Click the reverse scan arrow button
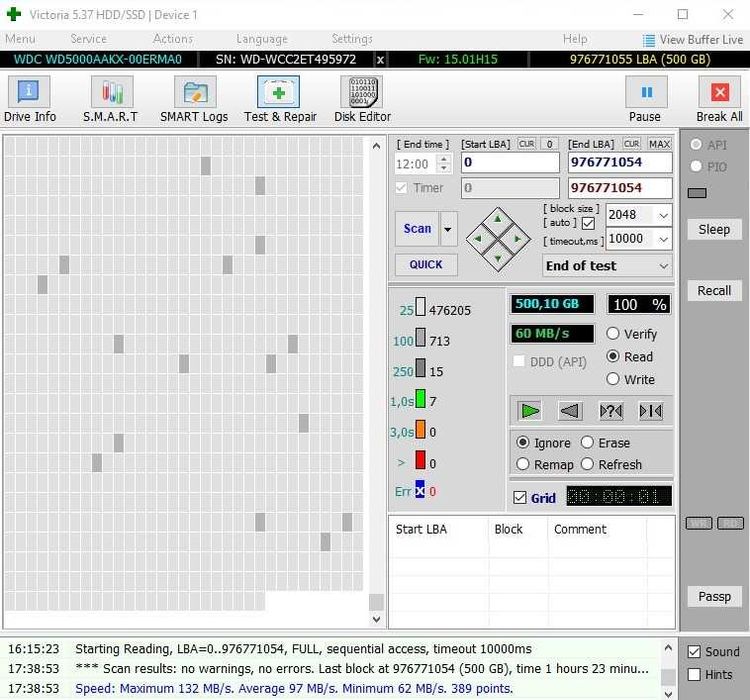The image size is (750, 700). pyautogui.click(x=570, y=411)
